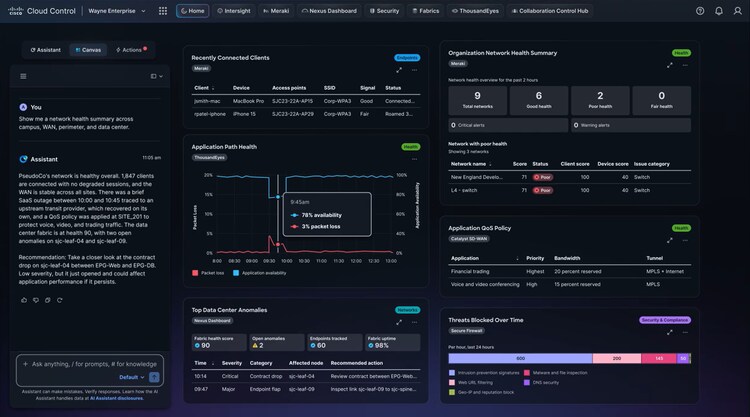Open the Nexus Dashboard tab

329,11
